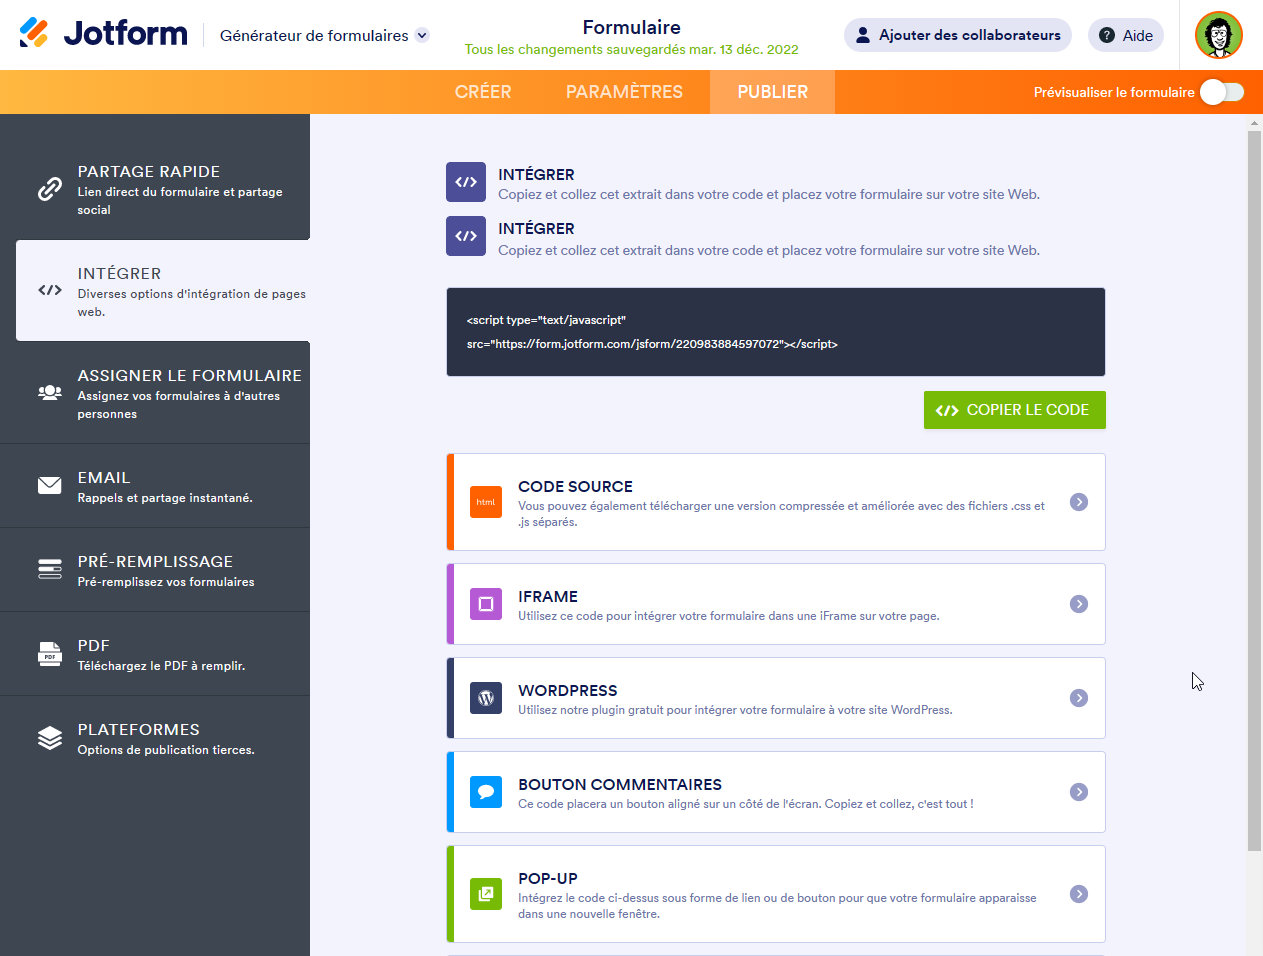Image resolution: width=1263 pixels, height=956 pixels.
Task: Click the Partage Rapide link icon
Action: point(50,189)
